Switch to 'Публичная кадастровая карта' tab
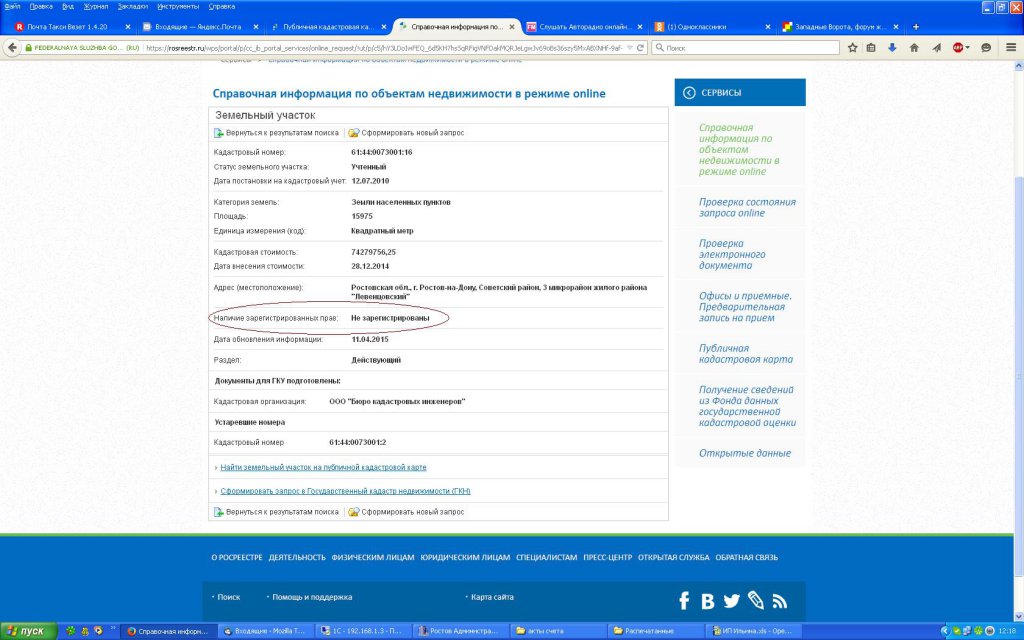 (327, 27)
